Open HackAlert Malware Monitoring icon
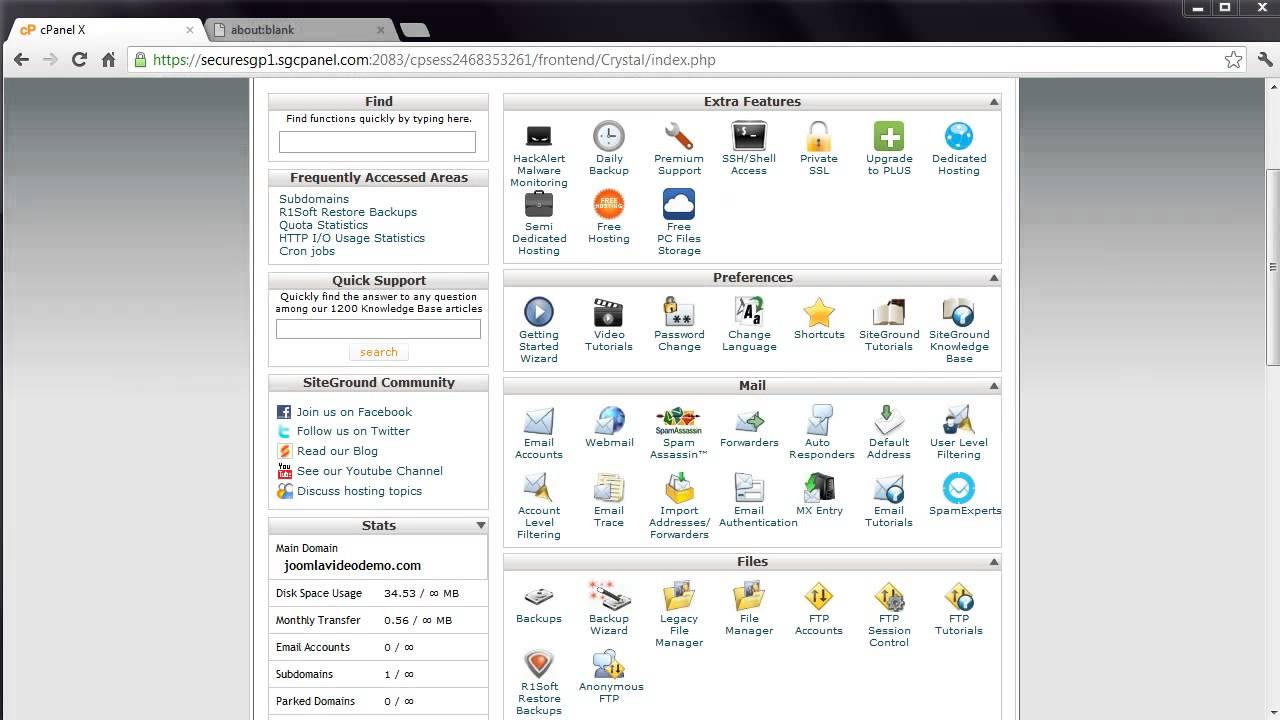The height and width of the screenshot is (720, 1280). pyautogui.click(x=539, y=136)
